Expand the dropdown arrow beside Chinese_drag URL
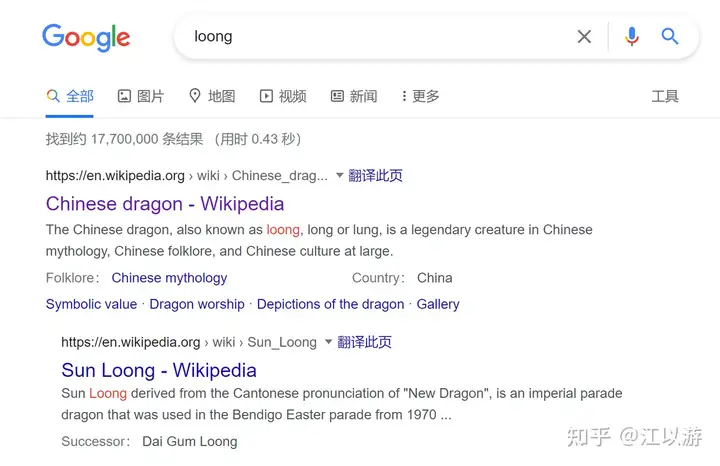 click(340, 175)
